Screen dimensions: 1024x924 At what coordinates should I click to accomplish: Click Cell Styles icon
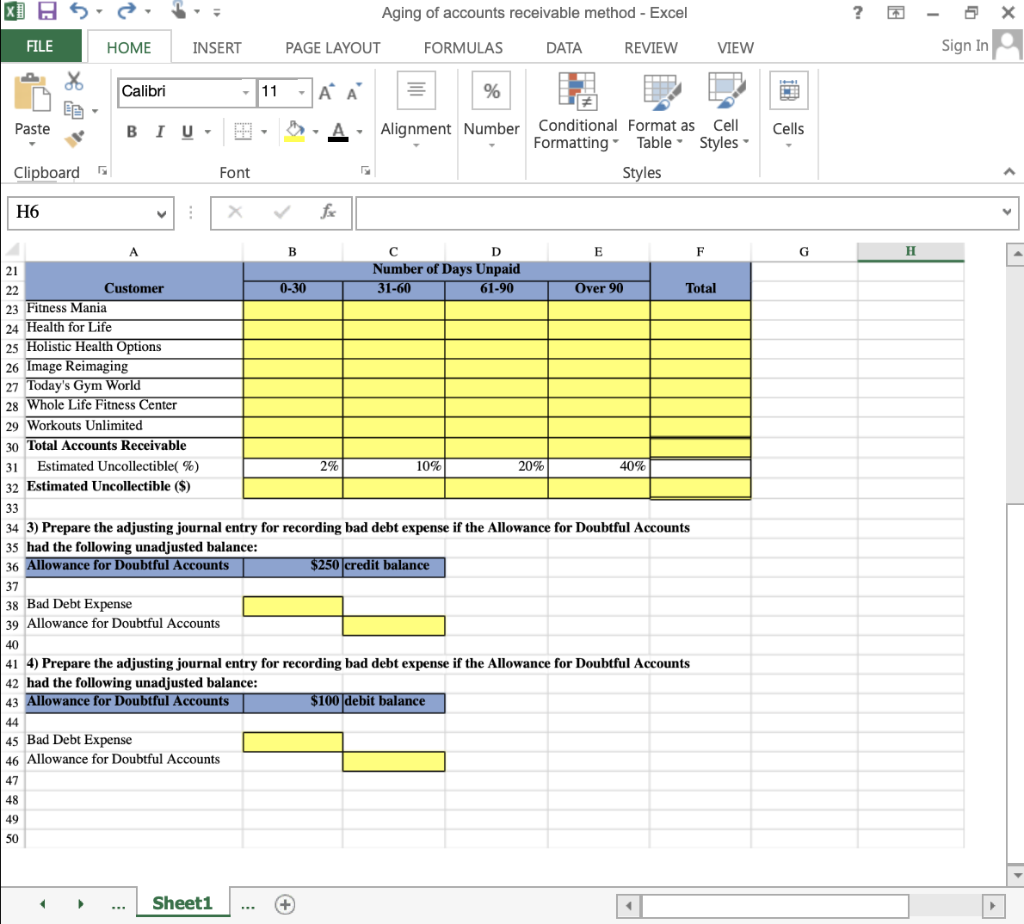tap(726, 91)
